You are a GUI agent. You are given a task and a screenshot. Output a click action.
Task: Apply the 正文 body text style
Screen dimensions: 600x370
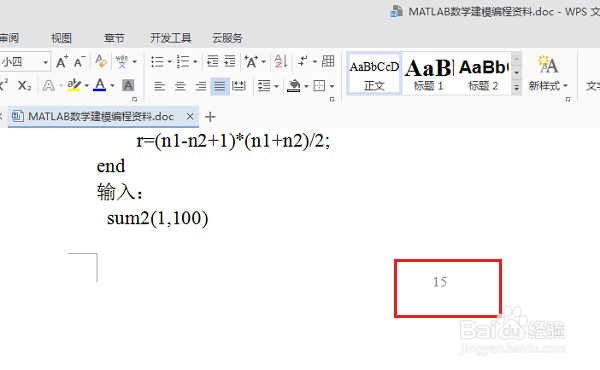click(x=375, y=74)
